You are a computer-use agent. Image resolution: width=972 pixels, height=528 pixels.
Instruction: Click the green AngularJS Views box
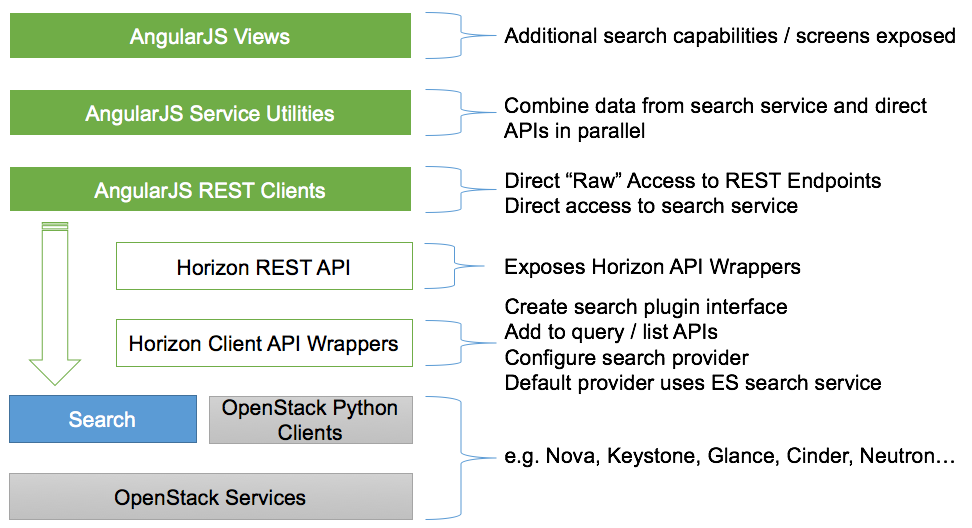point(210,36)
